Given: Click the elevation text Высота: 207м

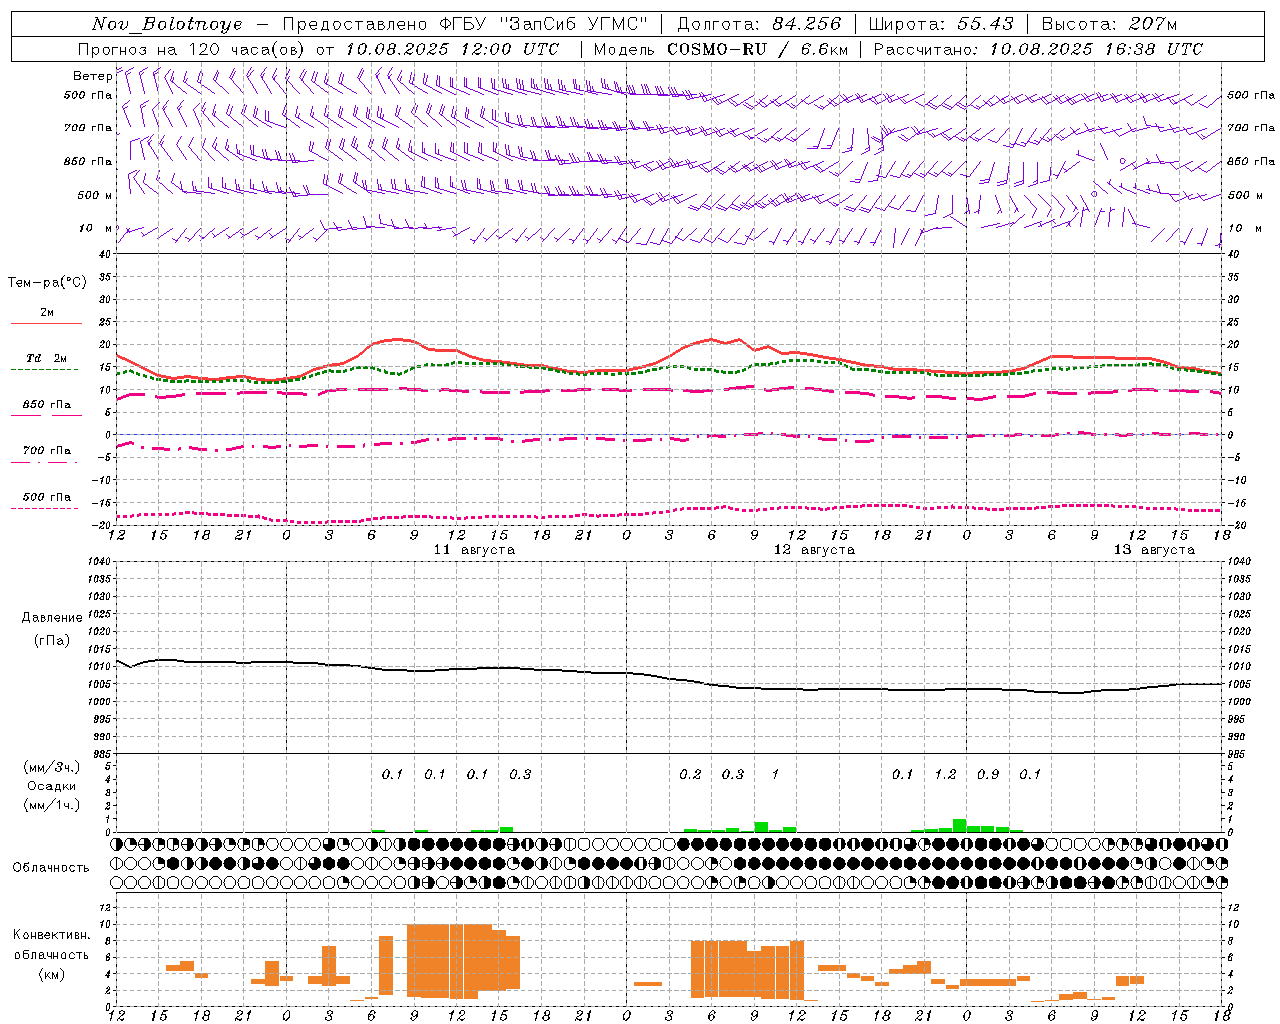Looking at the screenshot, I should [x=1109, y=24].
